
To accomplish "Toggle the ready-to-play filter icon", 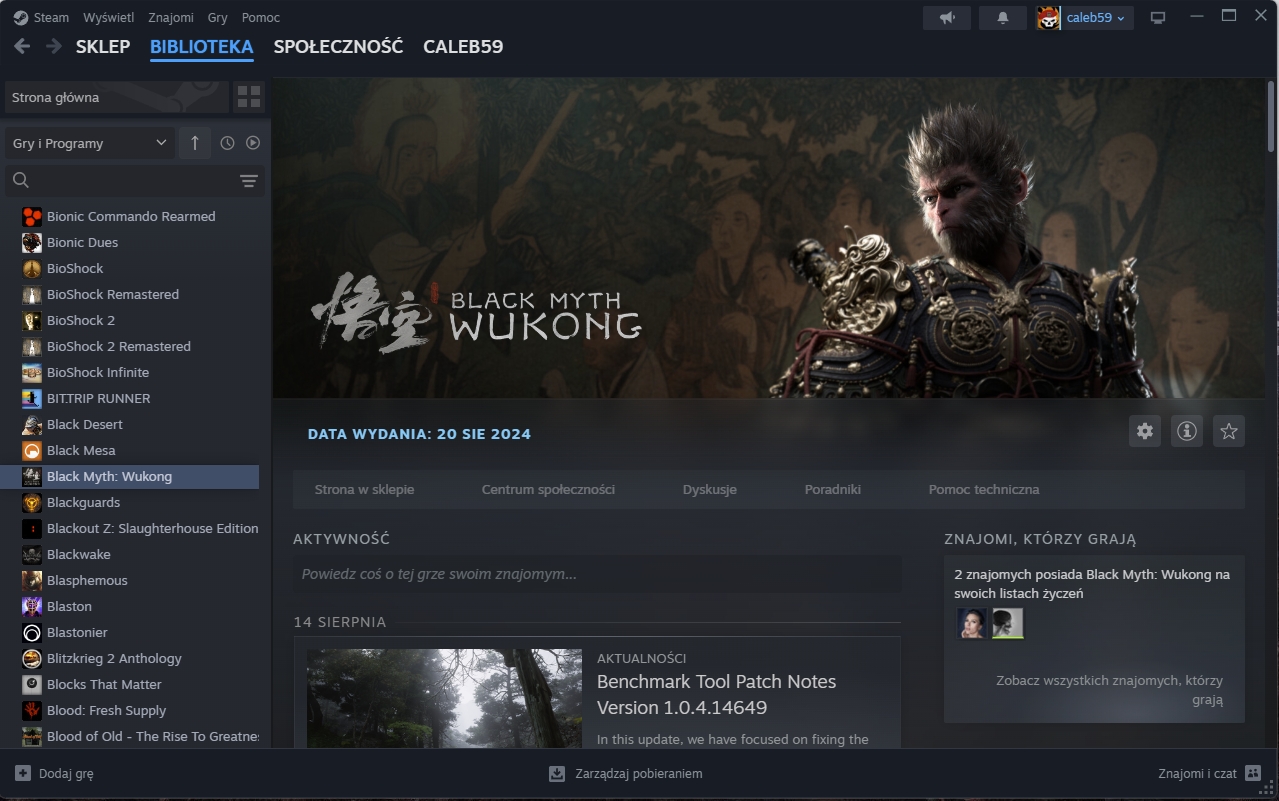I will tap(253, 143).
